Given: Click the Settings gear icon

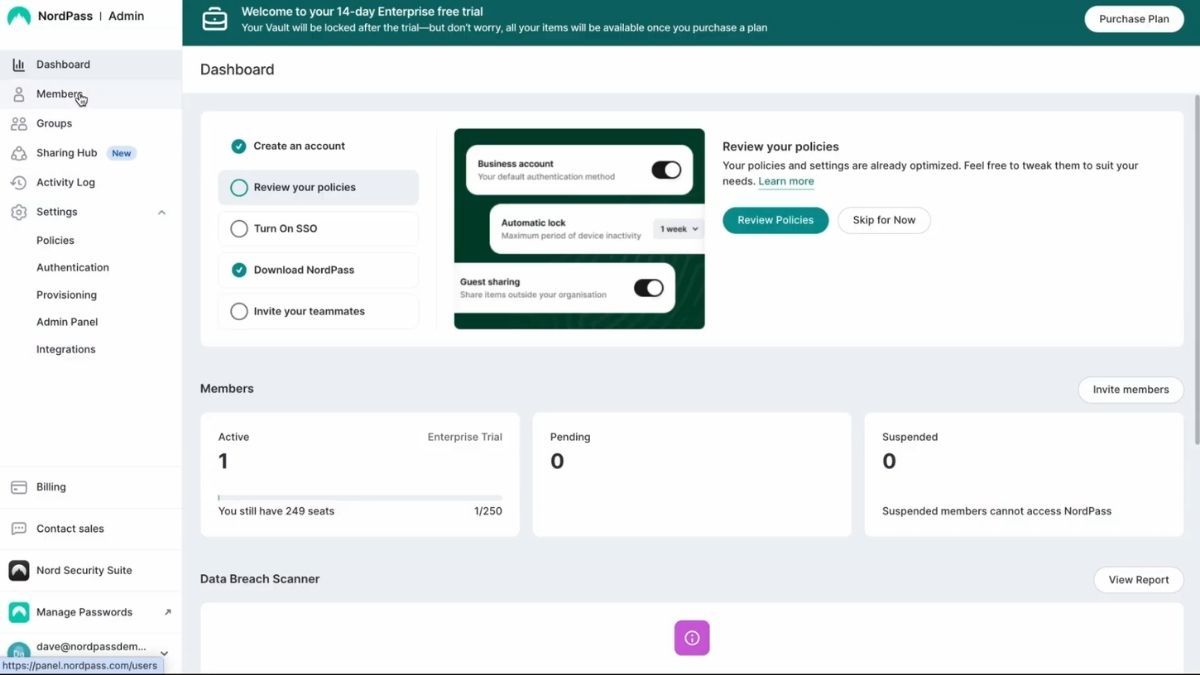Looking at the screenshot, I should point(18,212).
